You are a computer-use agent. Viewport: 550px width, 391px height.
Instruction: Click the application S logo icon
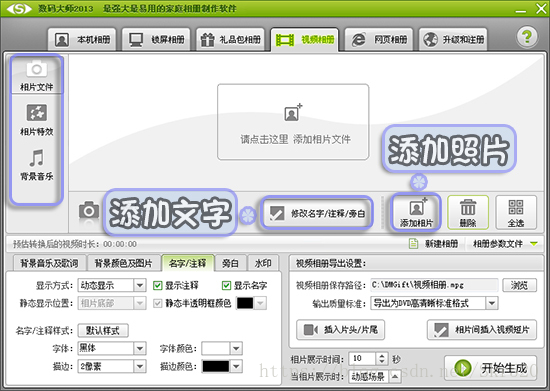tap(19, 9)
